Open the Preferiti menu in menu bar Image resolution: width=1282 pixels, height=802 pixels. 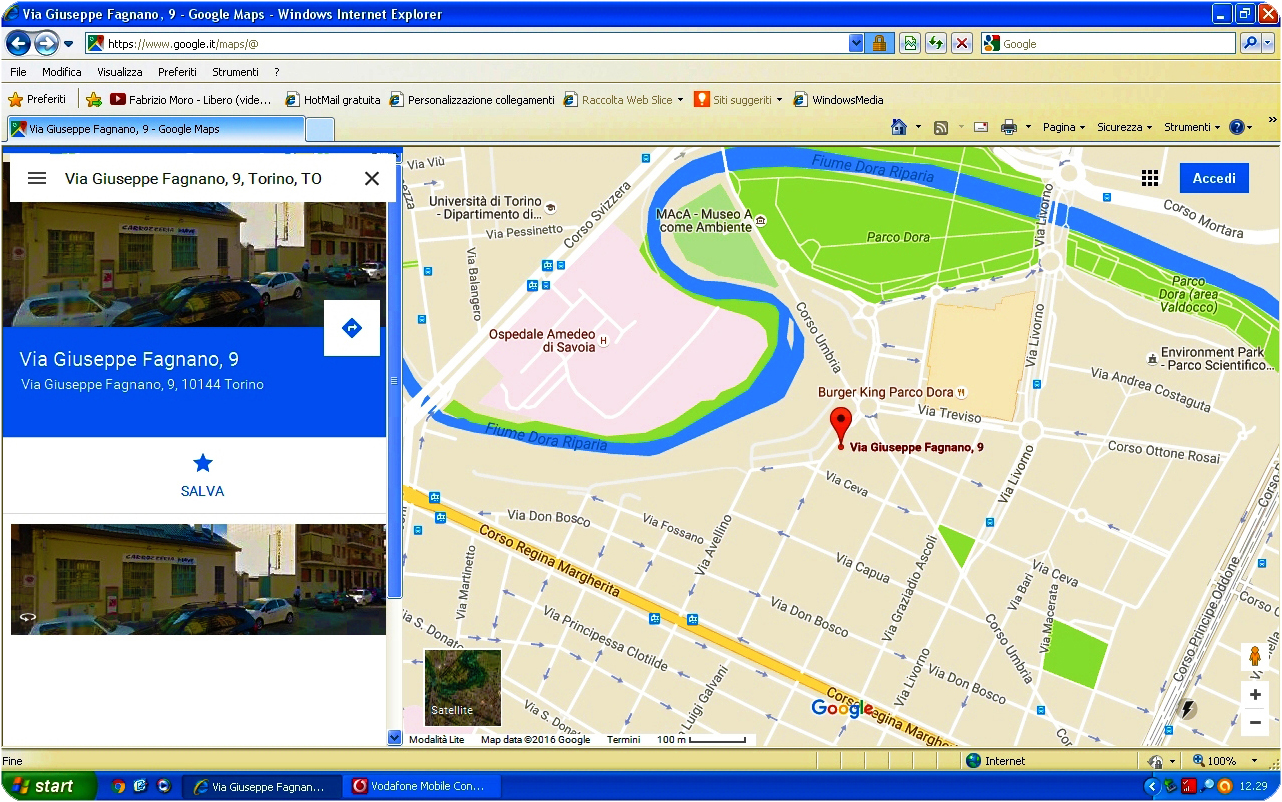pyautogui.click(x=177, y=72)
